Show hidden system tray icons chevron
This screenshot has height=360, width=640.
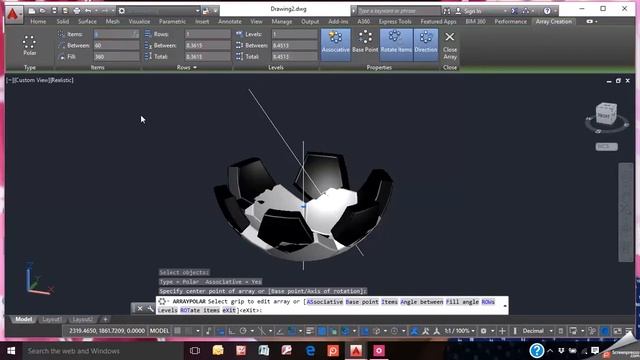pyautogui.click(x=550, y=351)
